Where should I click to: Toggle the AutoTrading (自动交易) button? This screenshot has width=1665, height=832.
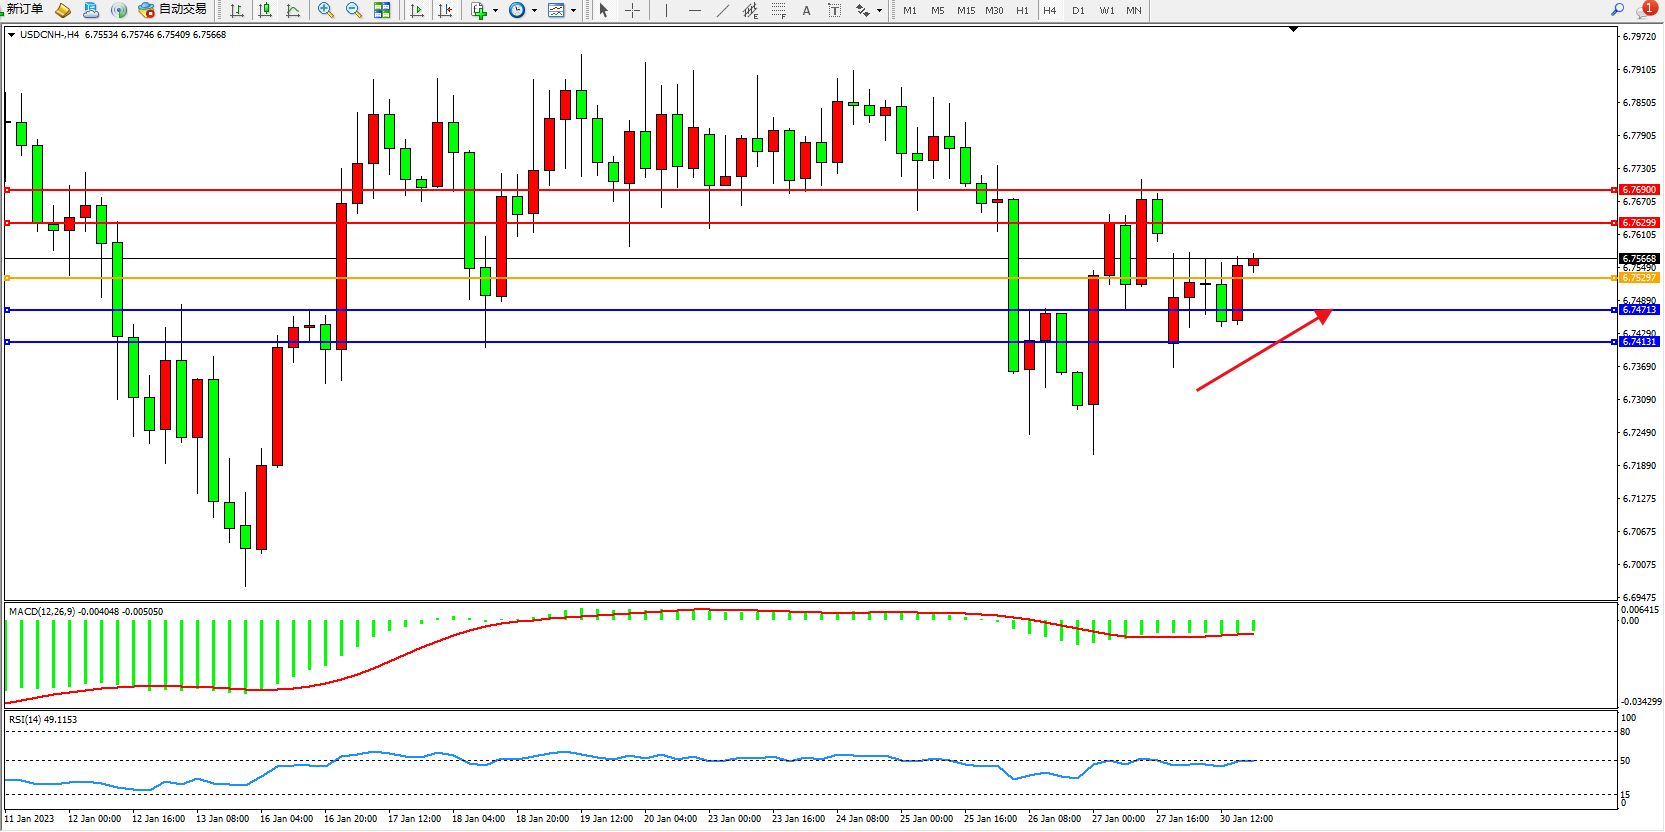point(173,10)
